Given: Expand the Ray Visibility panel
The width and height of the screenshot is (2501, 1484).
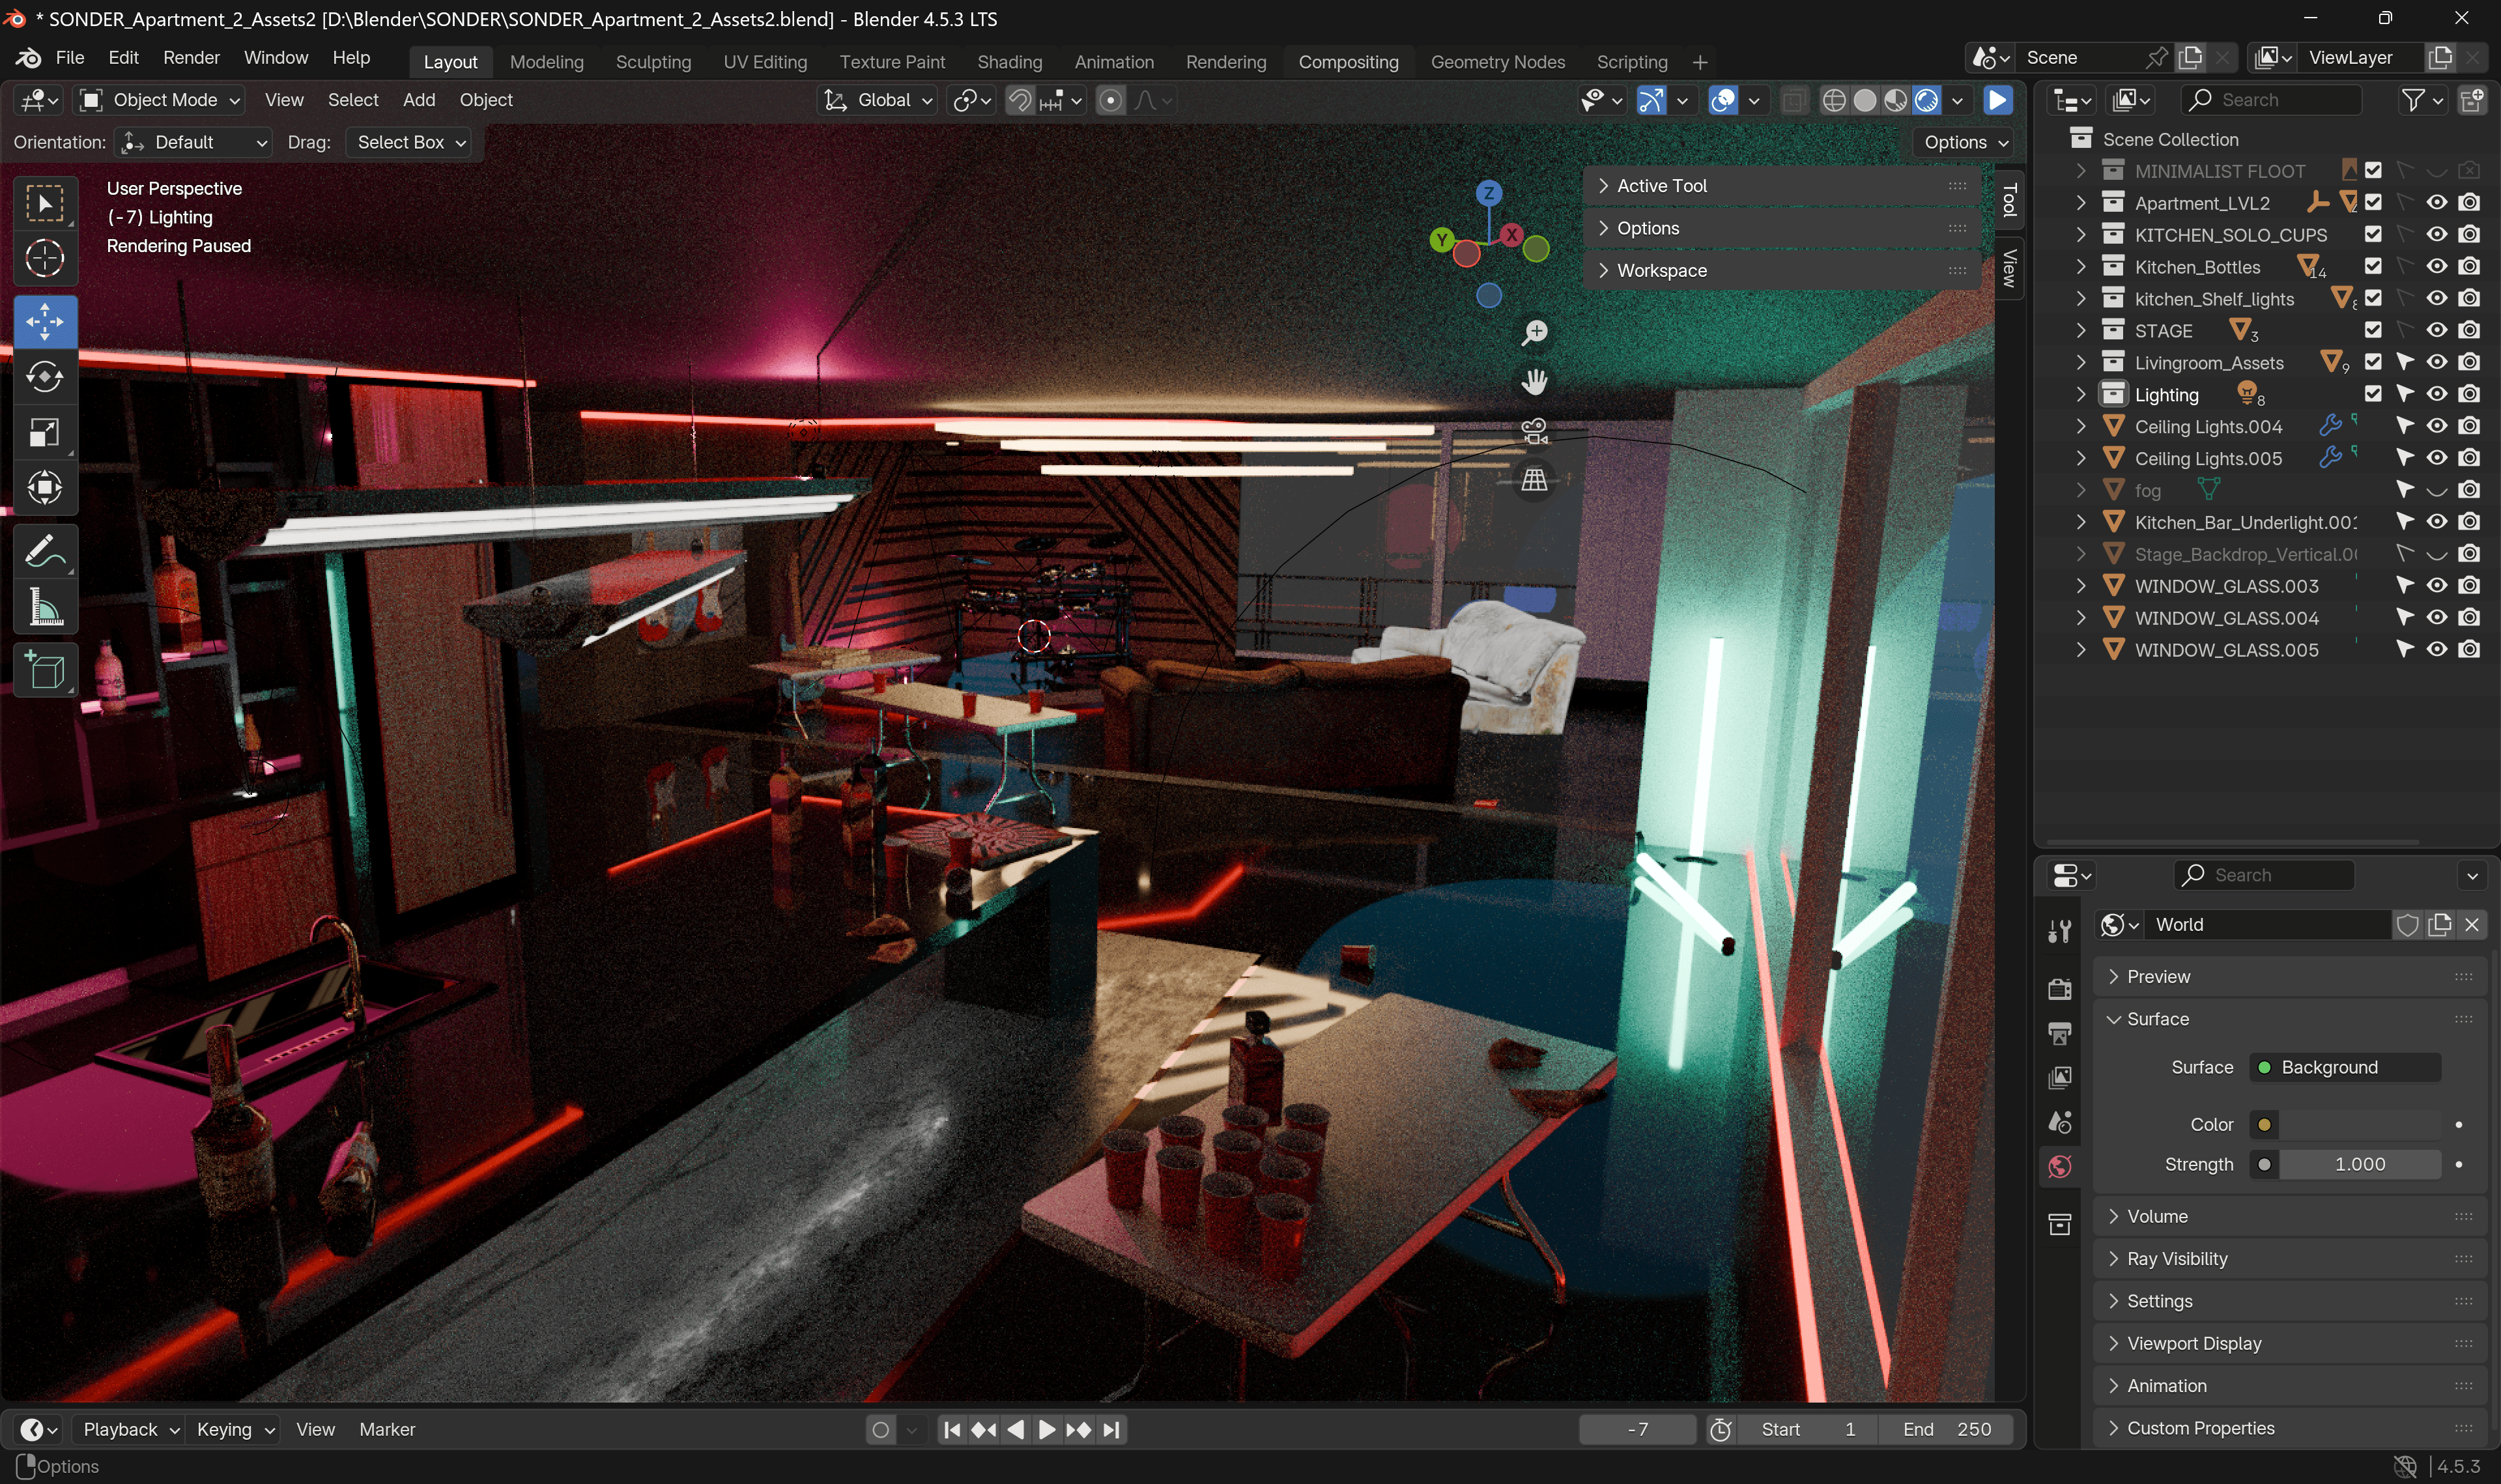Looking at the screenshot, I should click(x=2176, y=1258).
